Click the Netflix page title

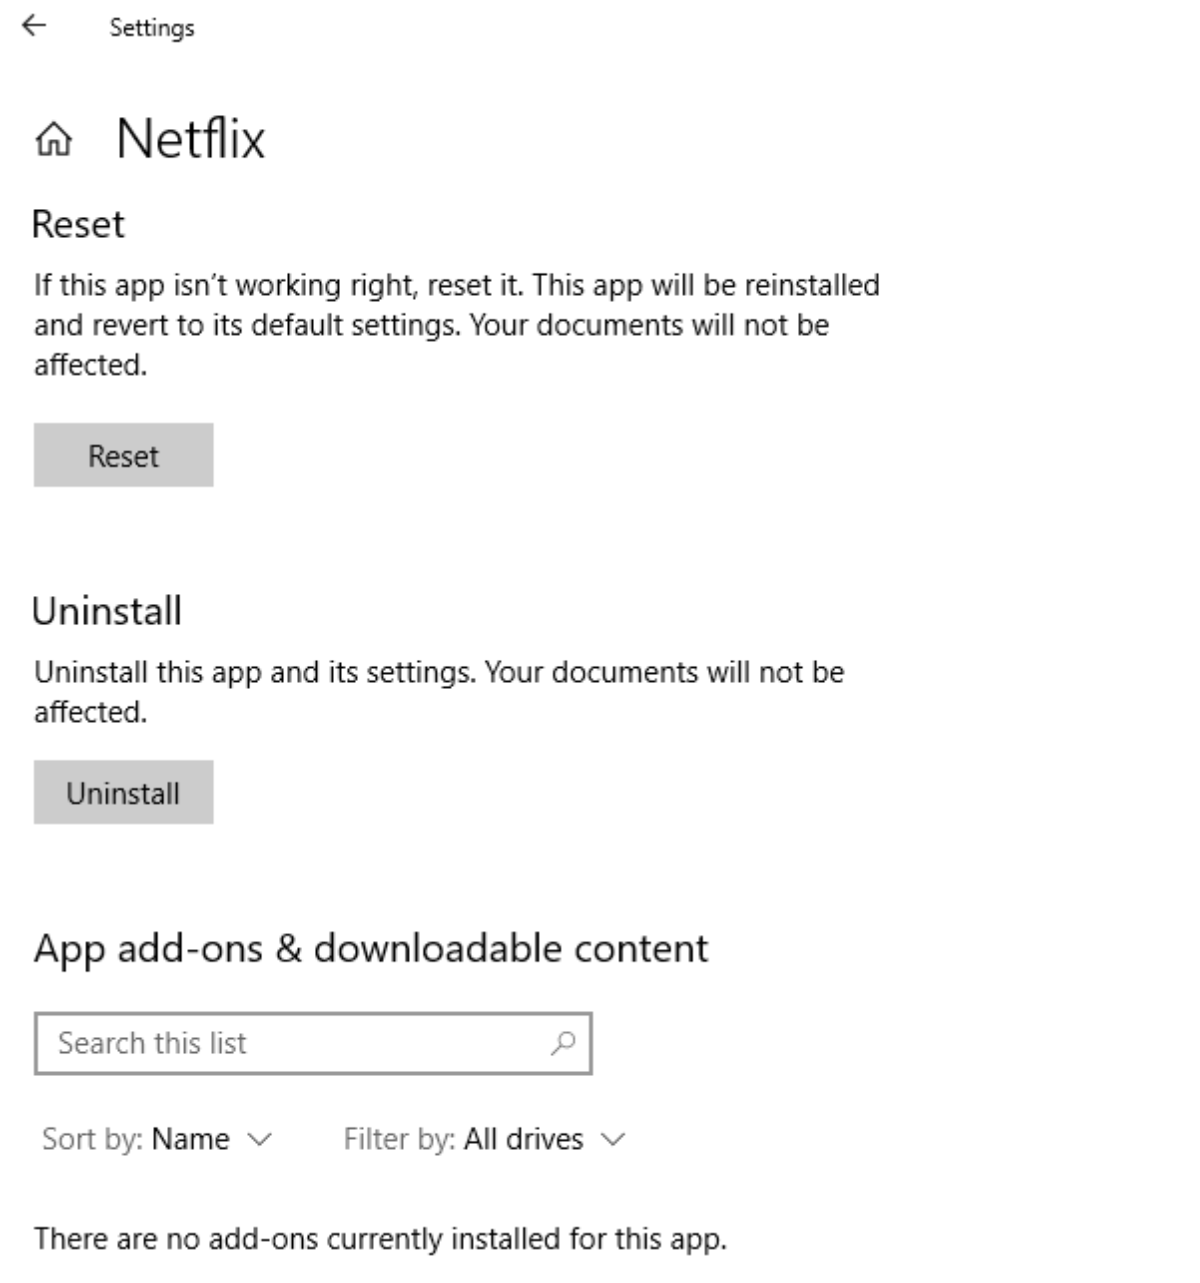coord(190,138)
